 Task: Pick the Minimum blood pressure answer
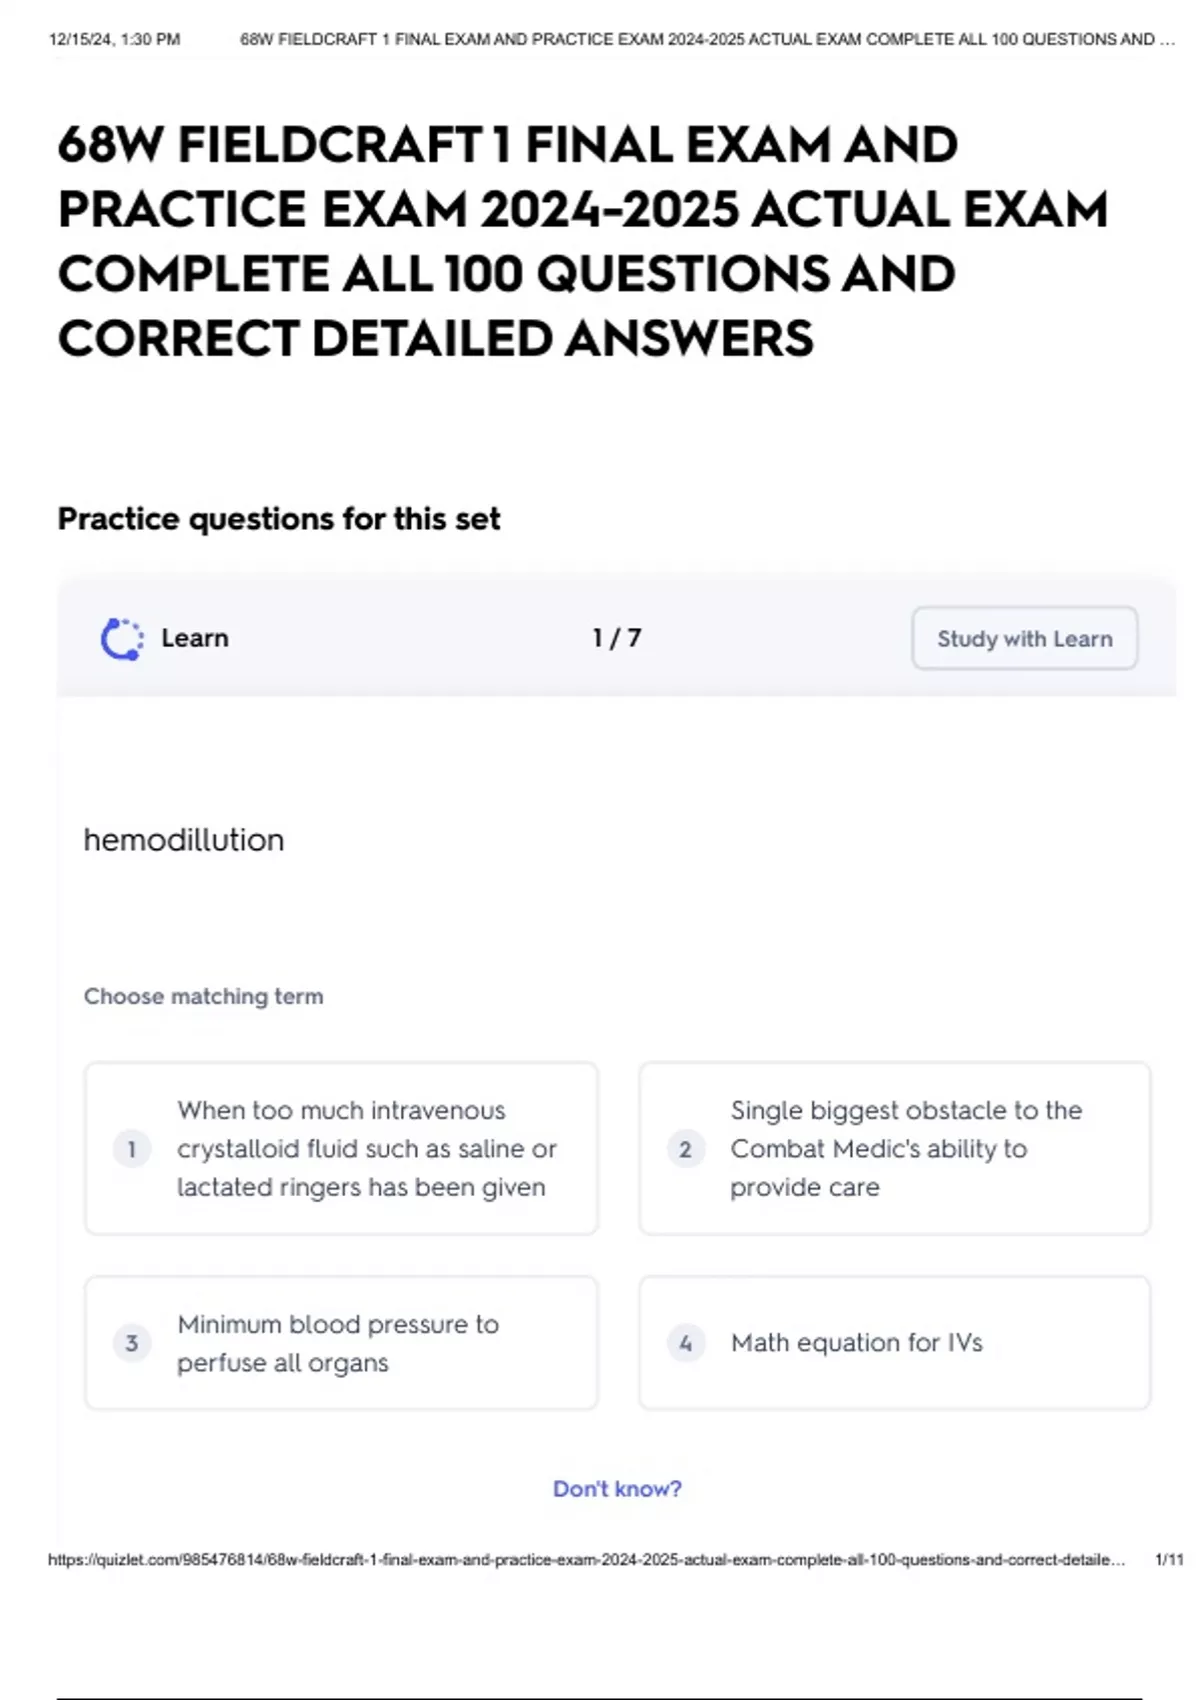click(341, 1343)
